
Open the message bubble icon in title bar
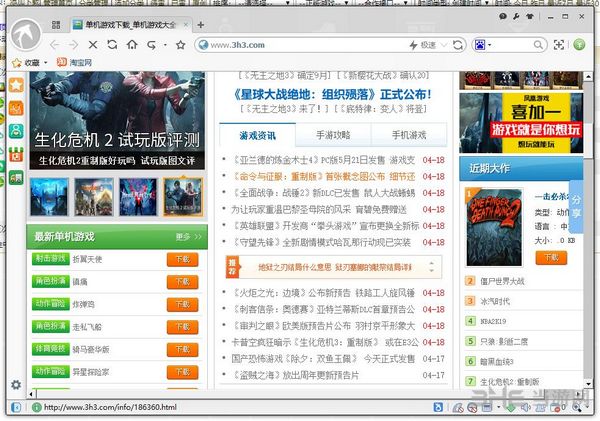coord(503,16)
